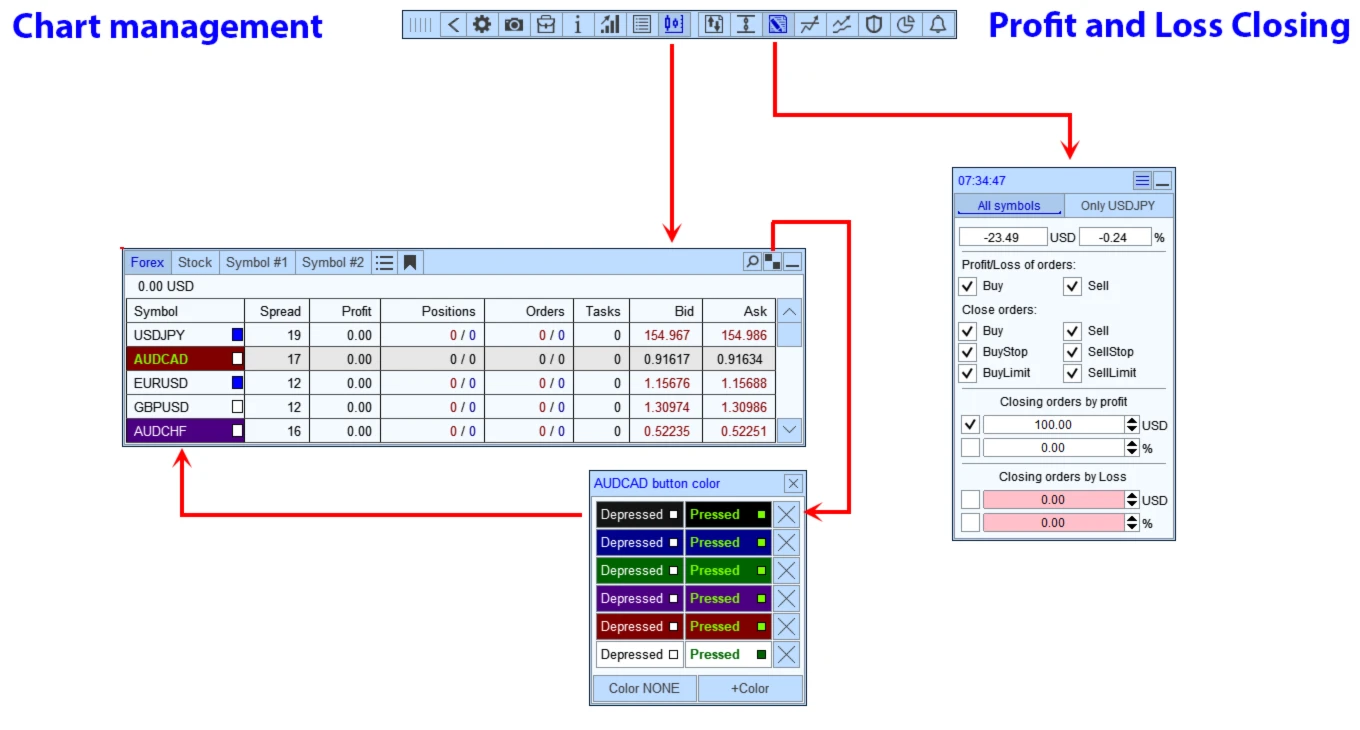Click the Color NONE button

[x=644, y=688]
